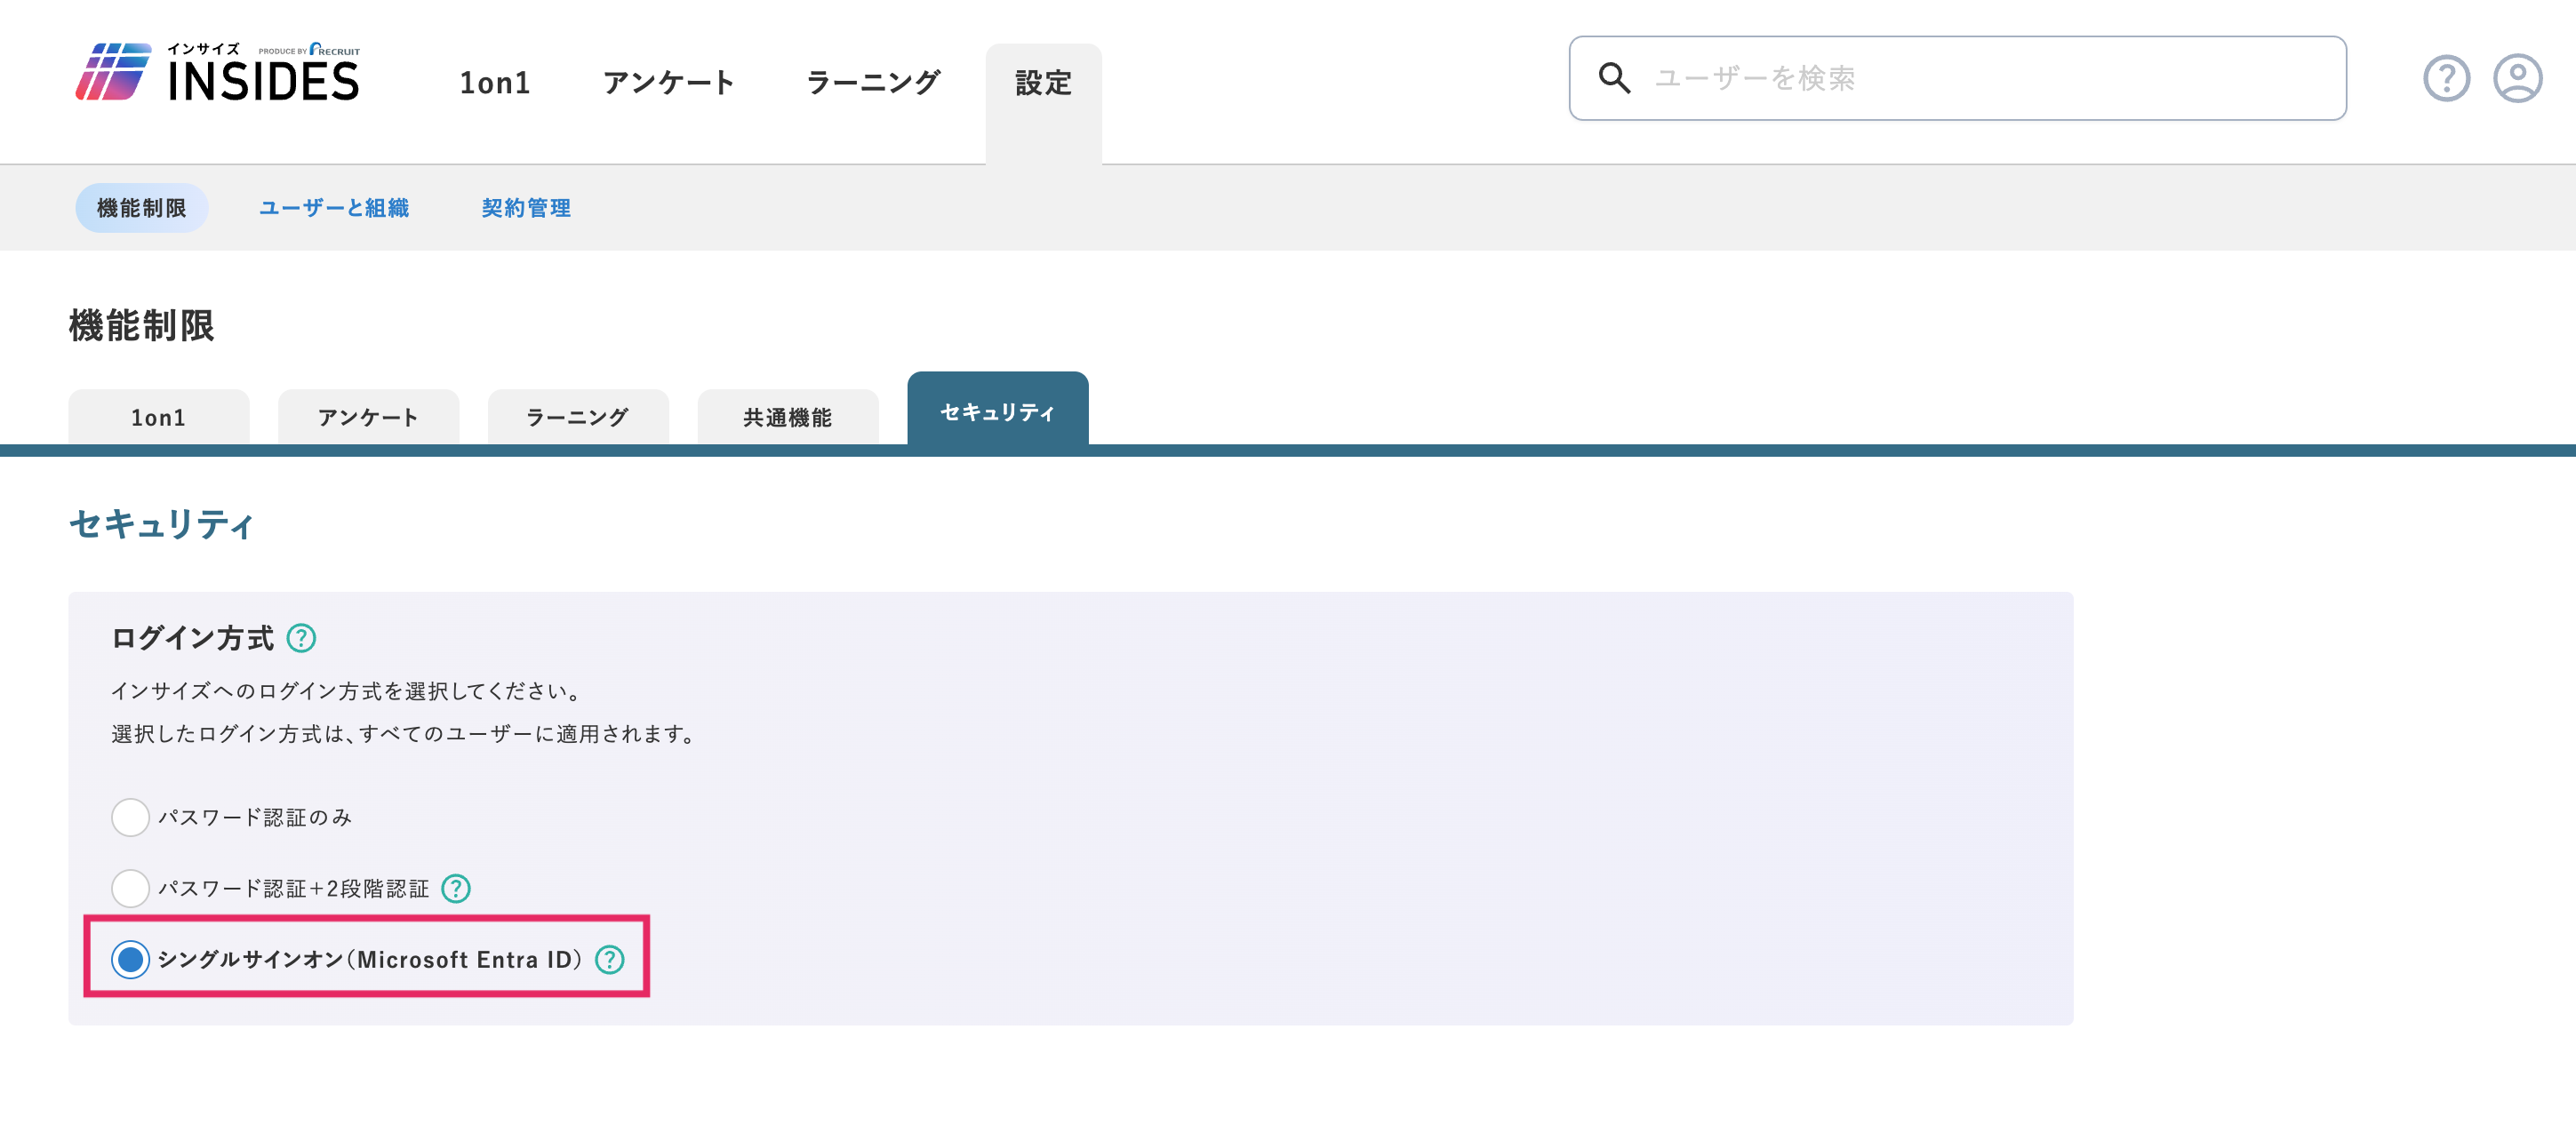This screenshot has height=1141, width=2576.
Task: Switch to the アンケート restriction tab
Action: pyautogui.click(x=368, y=417)
